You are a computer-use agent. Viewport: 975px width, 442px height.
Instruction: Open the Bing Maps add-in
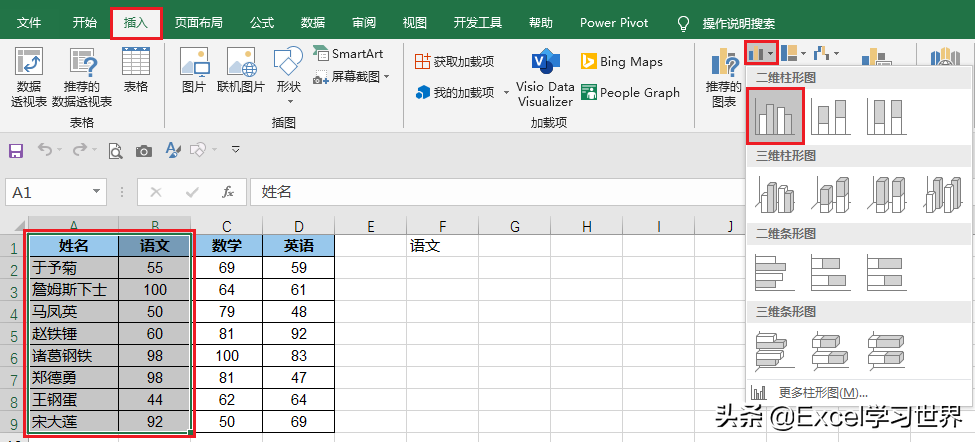click(x=622, y=62)
